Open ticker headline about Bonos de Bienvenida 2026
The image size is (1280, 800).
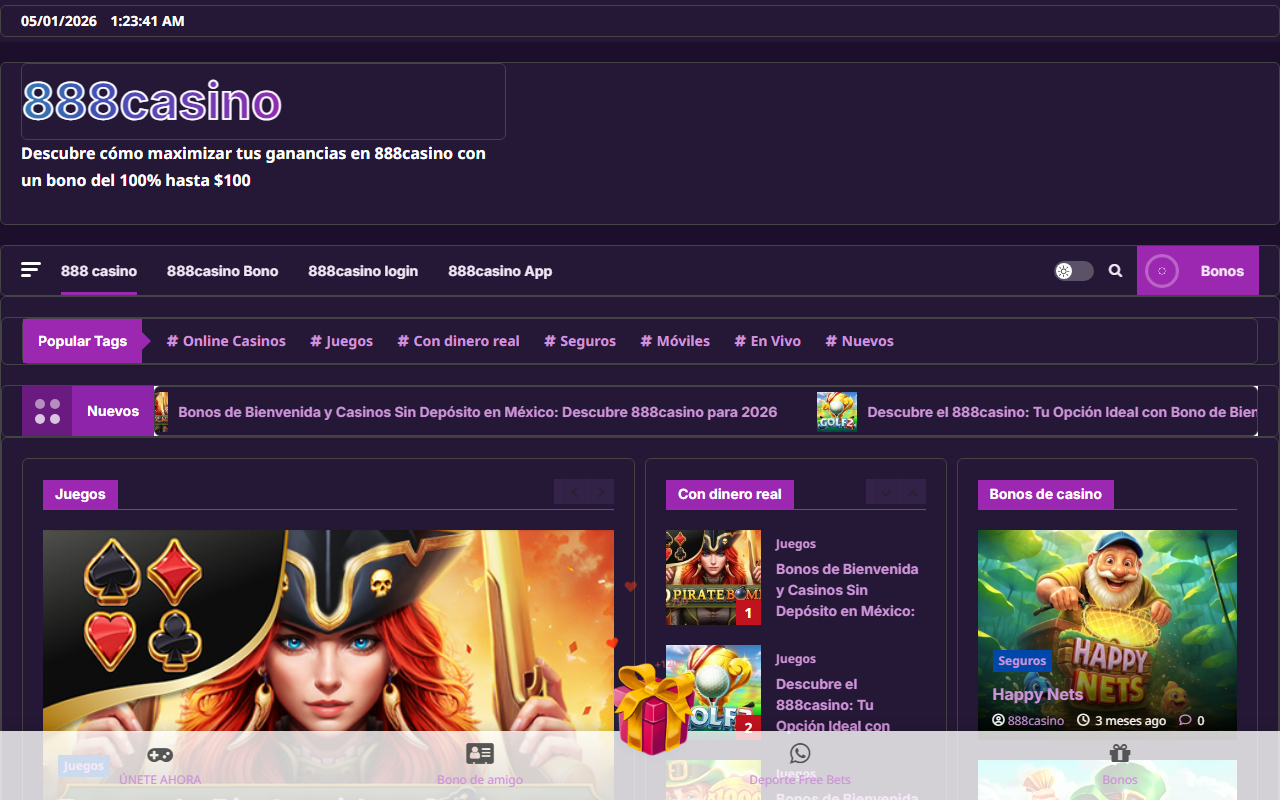click(477, 412)
